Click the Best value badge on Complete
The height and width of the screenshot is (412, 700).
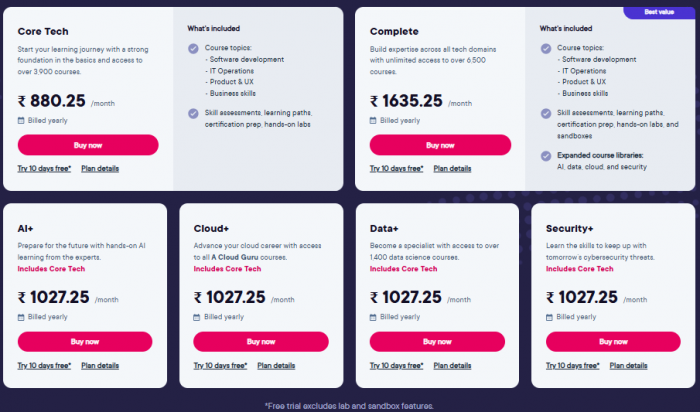click(x=659, y=12)
